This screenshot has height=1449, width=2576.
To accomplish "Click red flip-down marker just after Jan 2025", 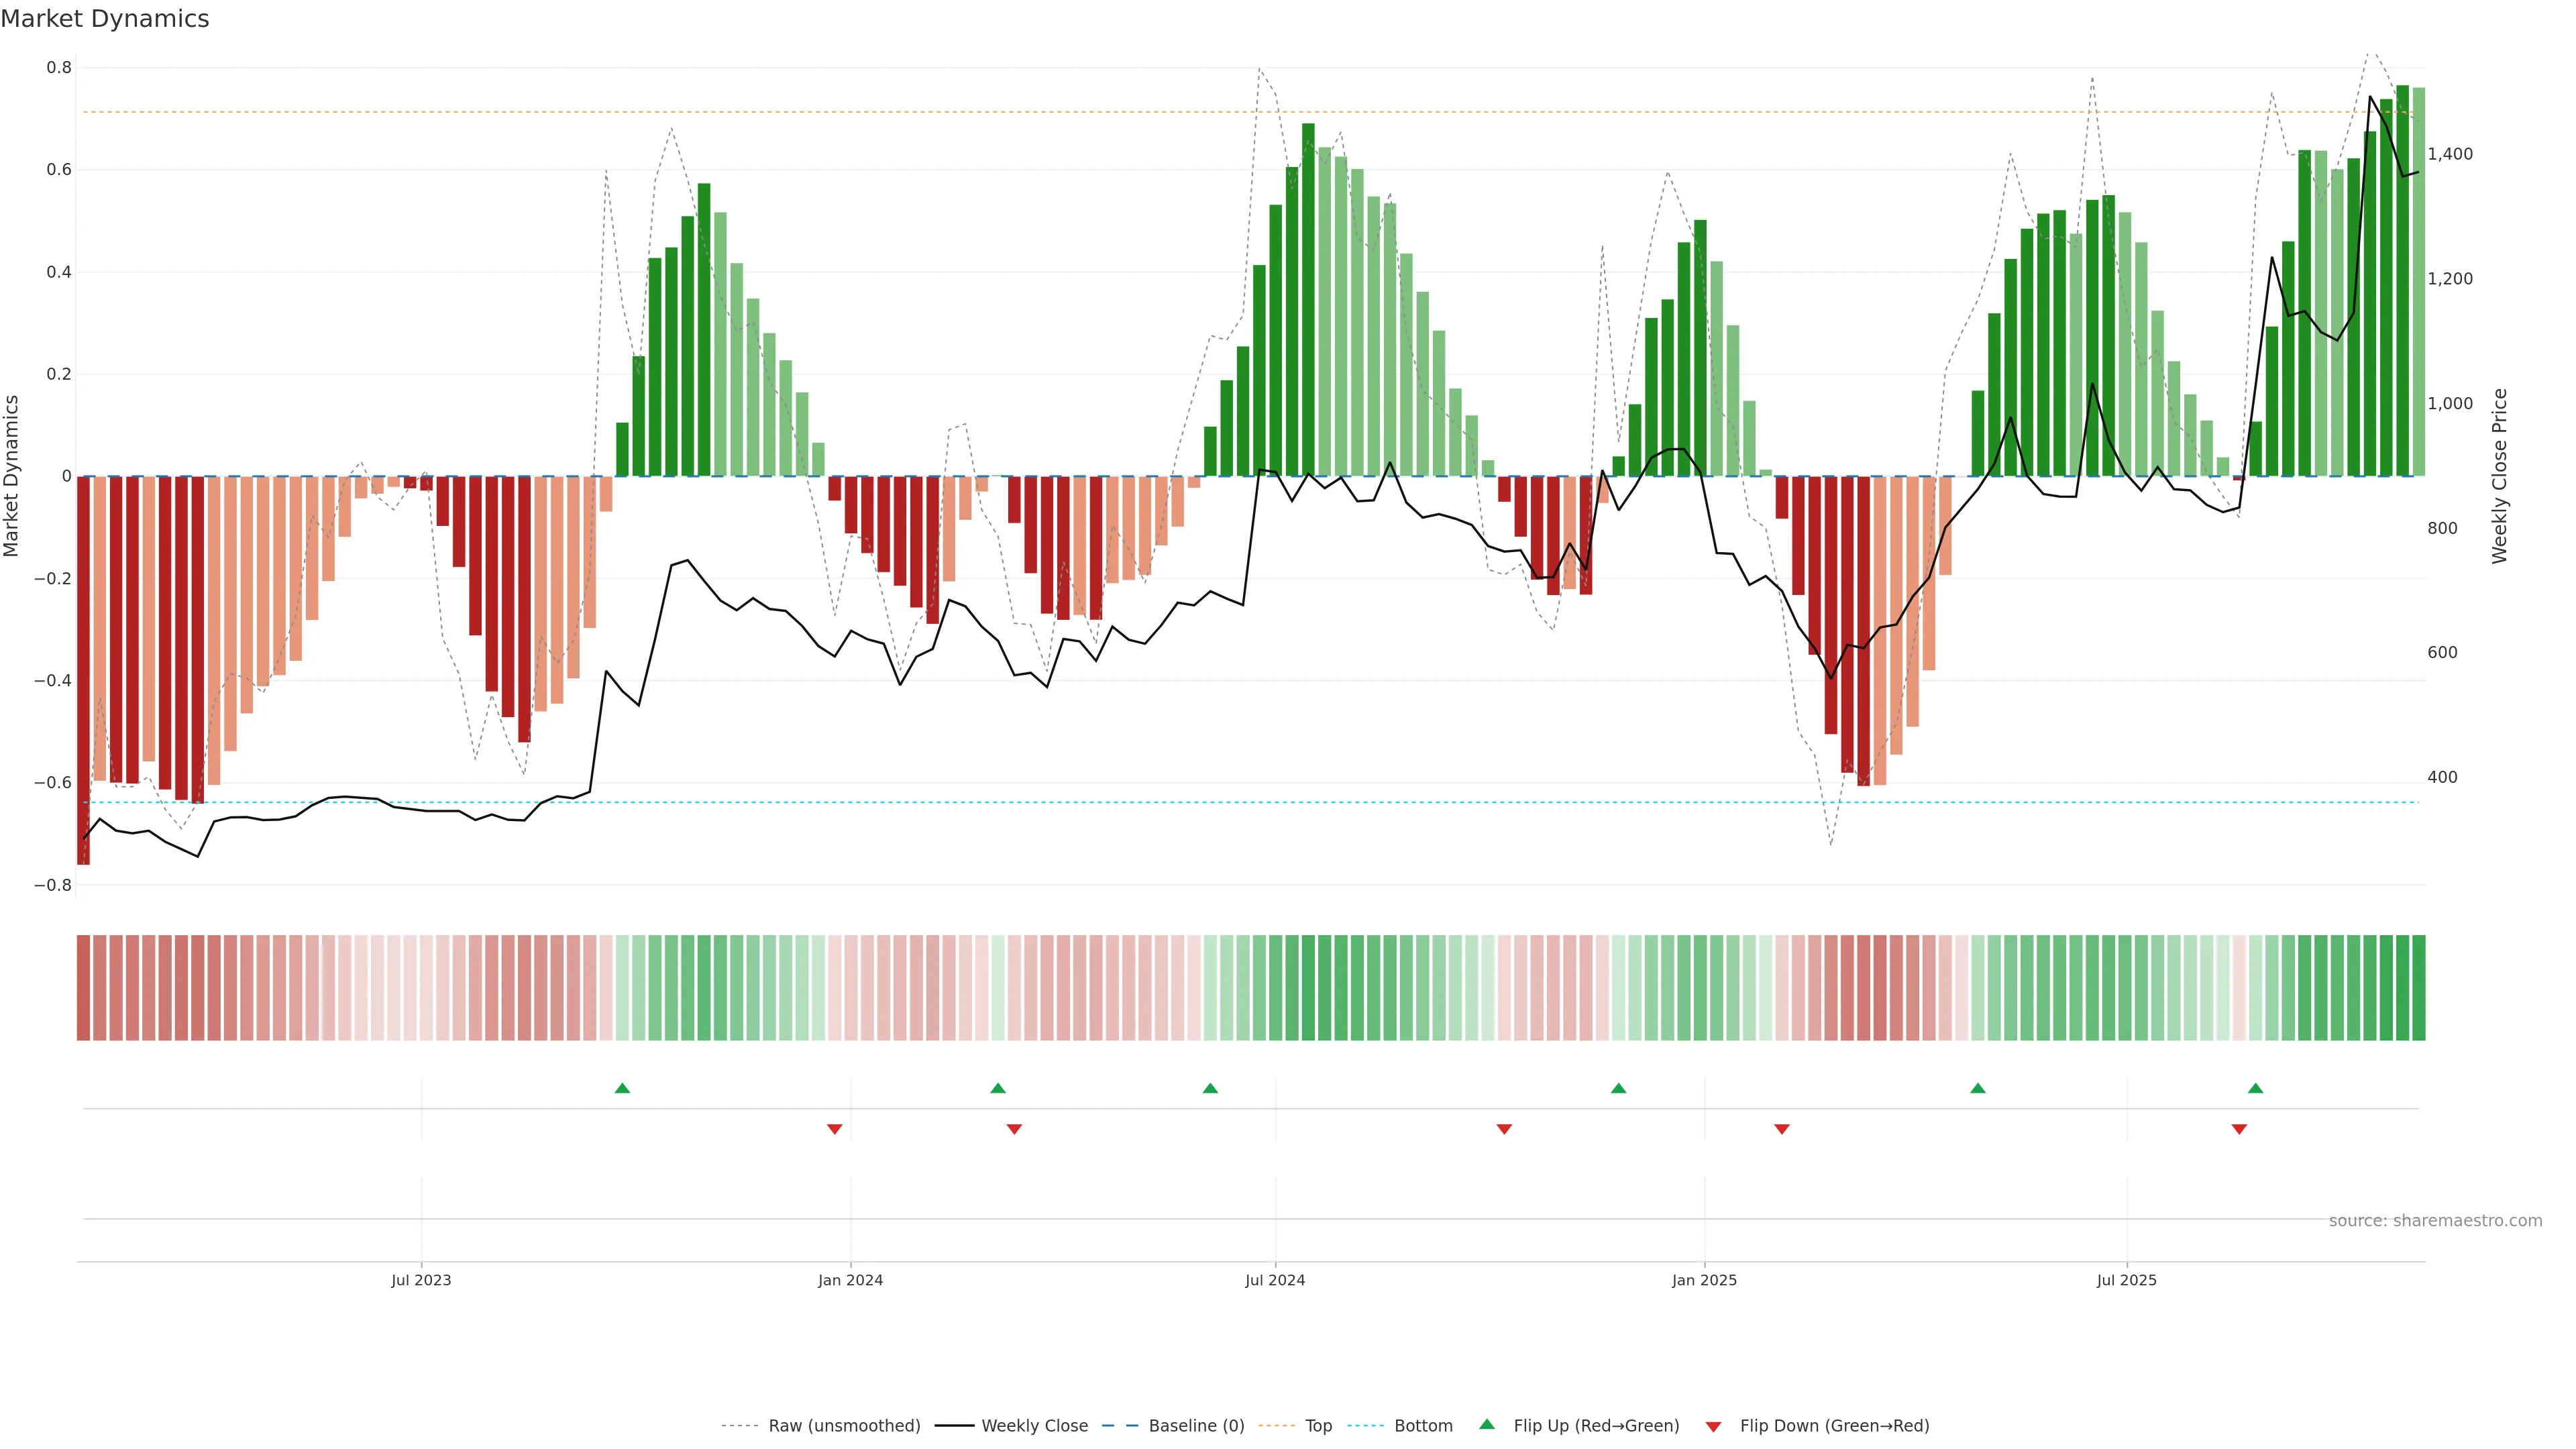I will click(1781, 1129).
